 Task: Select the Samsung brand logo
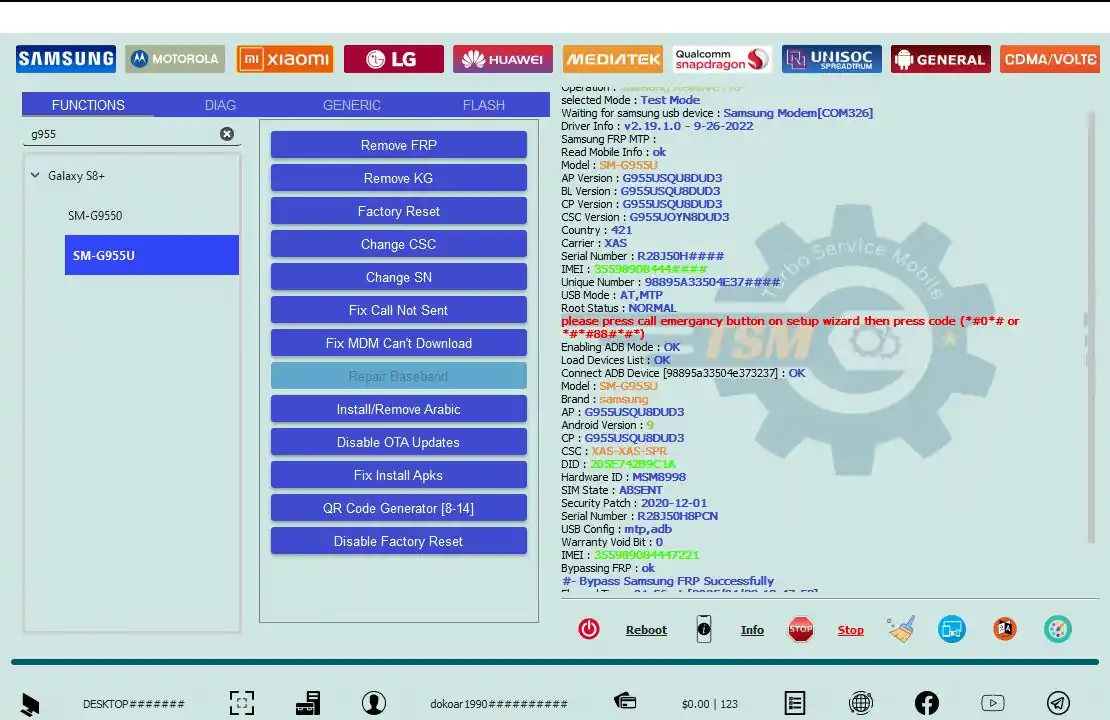66,59
